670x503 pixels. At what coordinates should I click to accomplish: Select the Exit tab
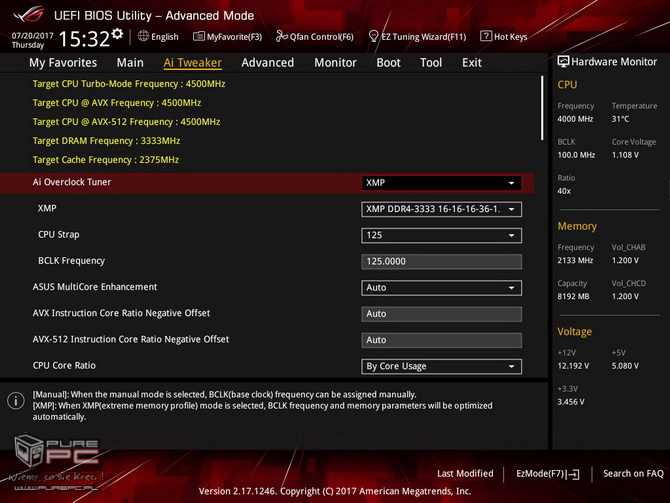click(x=472, y=63)
